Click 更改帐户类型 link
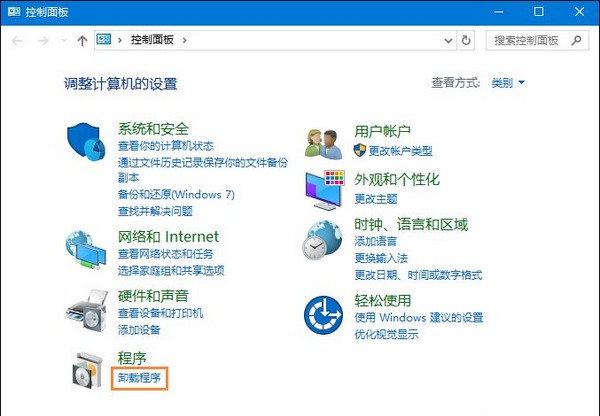 (400, 151)
